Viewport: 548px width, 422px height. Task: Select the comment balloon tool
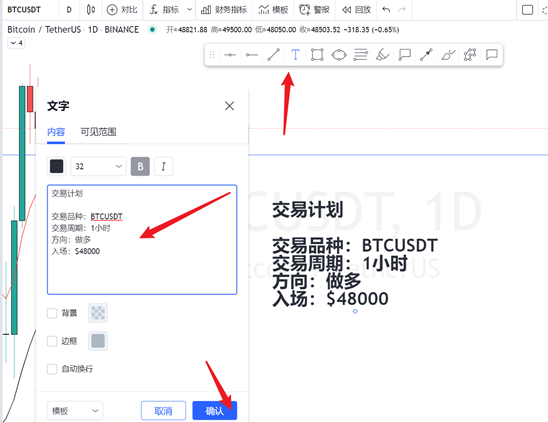492,55
